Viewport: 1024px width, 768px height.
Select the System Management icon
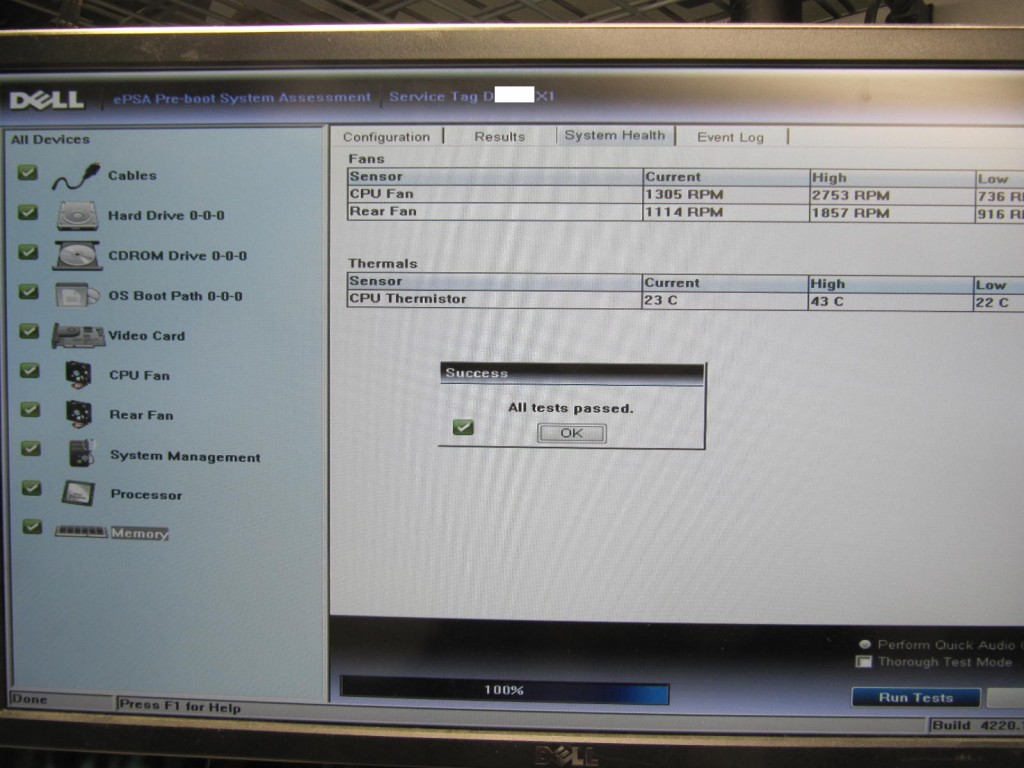pos(82,453)
